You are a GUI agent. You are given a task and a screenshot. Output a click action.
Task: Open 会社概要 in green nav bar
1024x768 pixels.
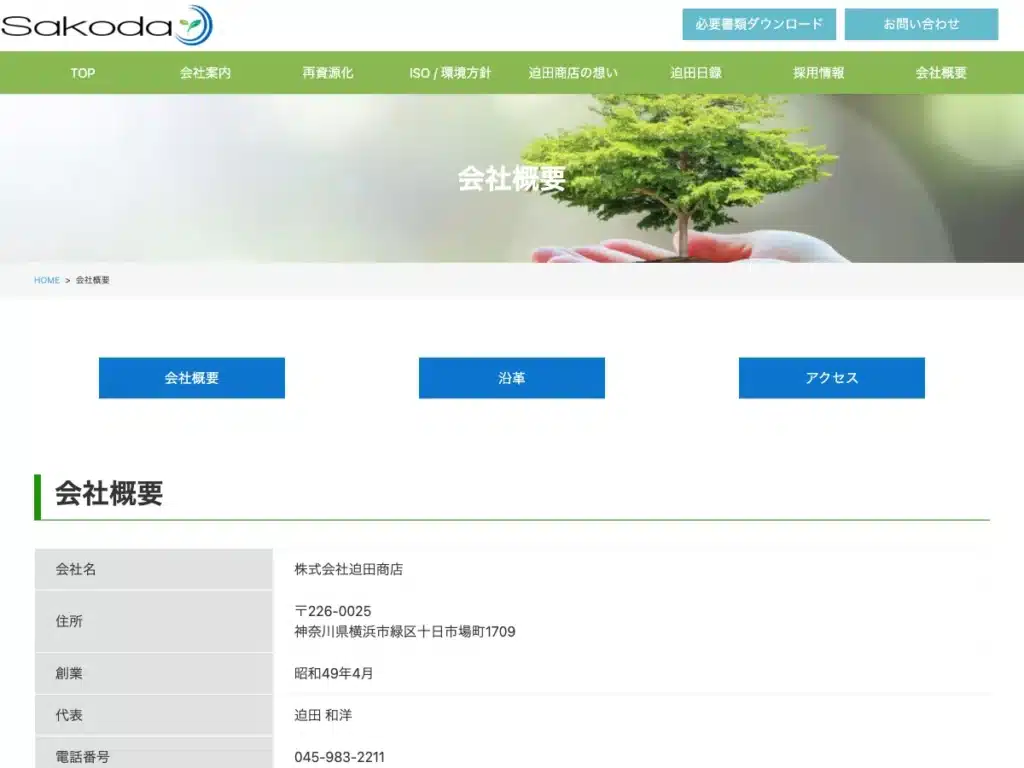[940, 72]
